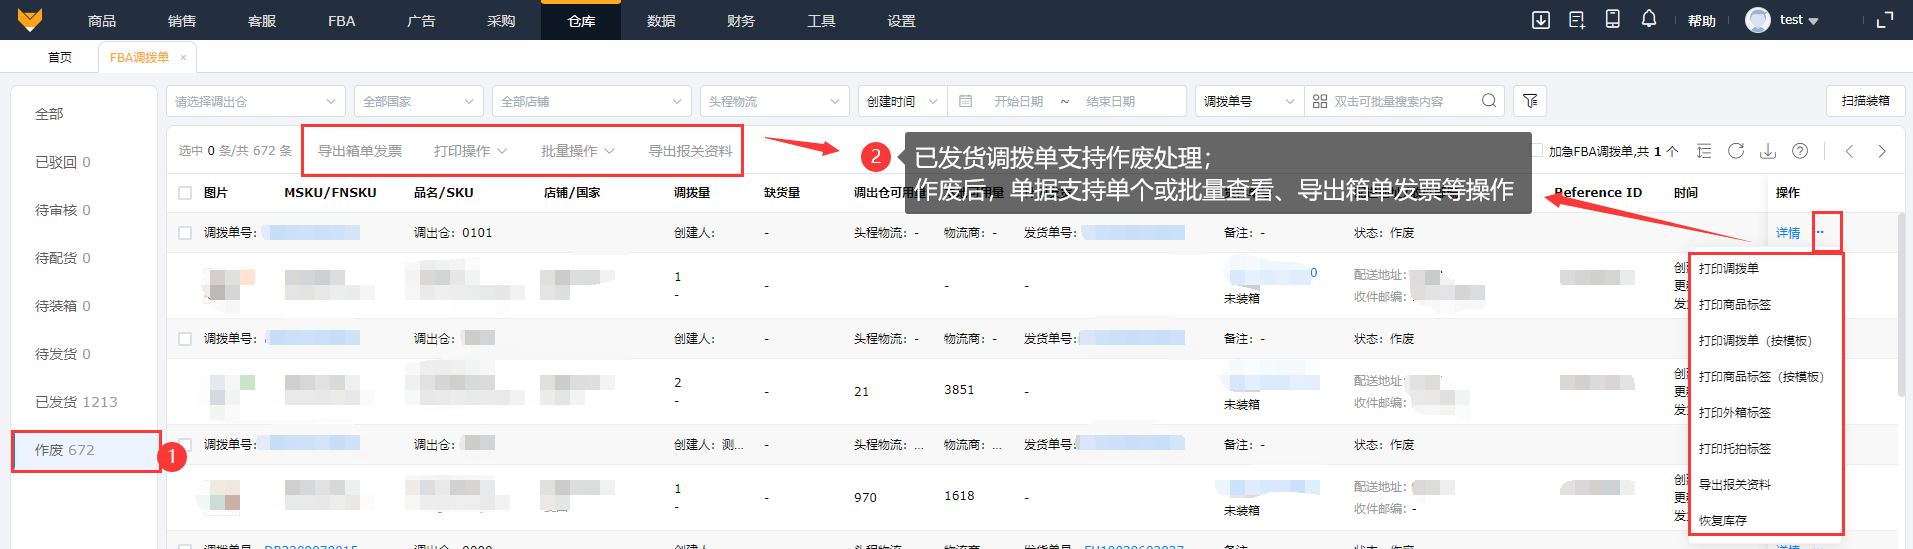Viewport: 1913px width, 549px height.
Task: Click the 开始日期 input field
Action: pos(1018,101)
